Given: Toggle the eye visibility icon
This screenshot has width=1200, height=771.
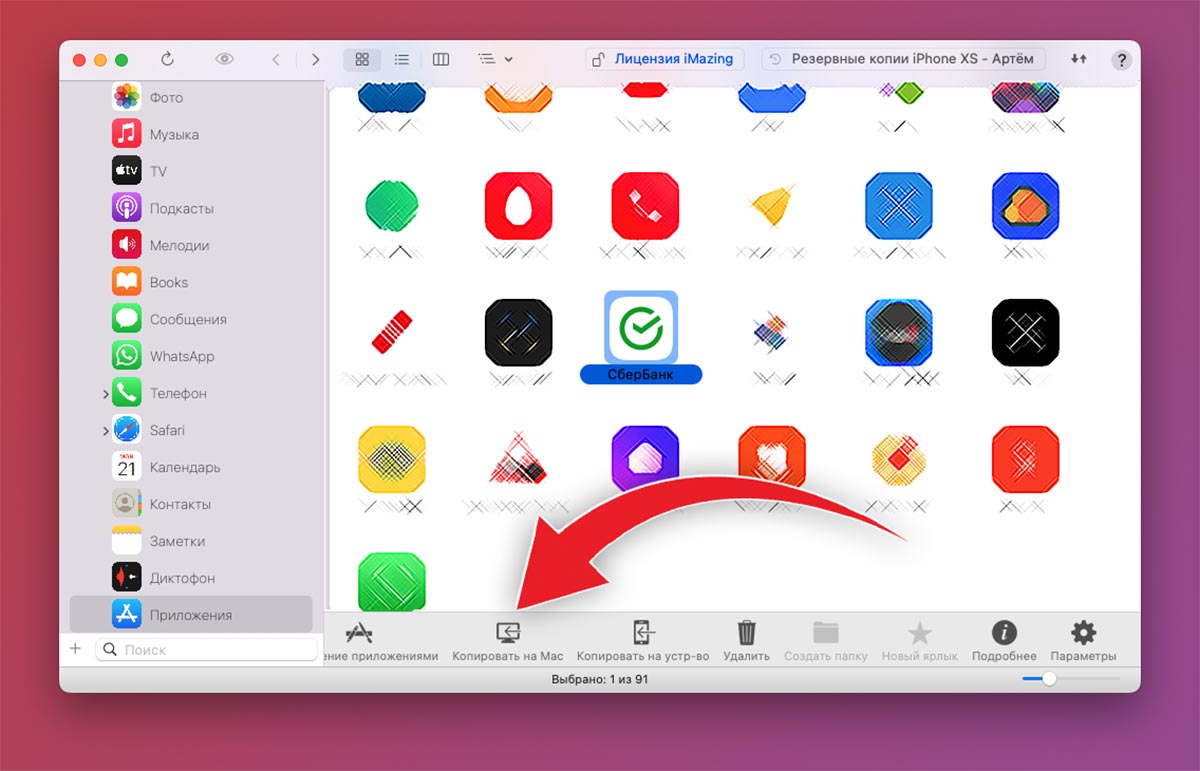Looking at the screenshot, I should (x=224, y=59).
